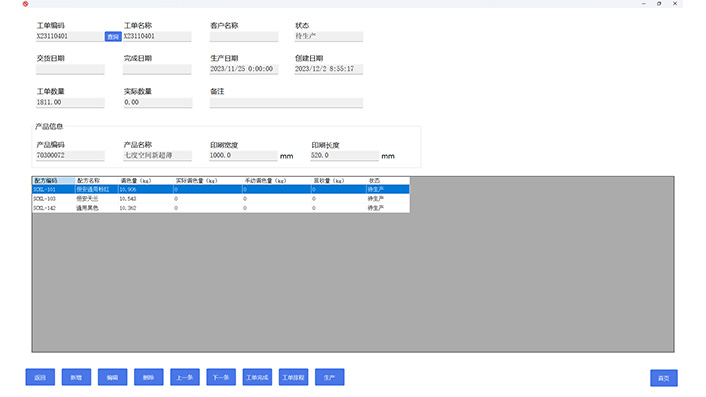The width and height of the screenshot is (706, 397).
Task: Click the 配方名称 column header
Action: tap(97, 180)
